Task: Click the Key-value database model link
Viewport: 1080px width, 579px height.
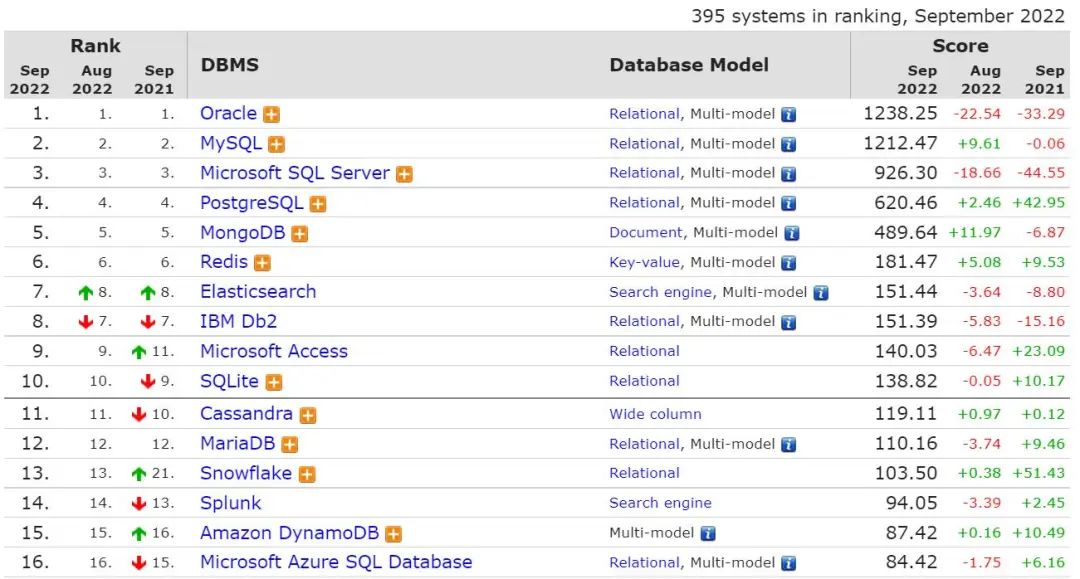Action: (644, 263)
